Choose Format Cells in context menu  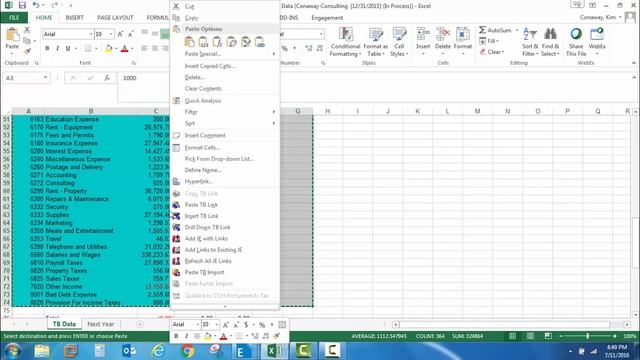(225, 148)
